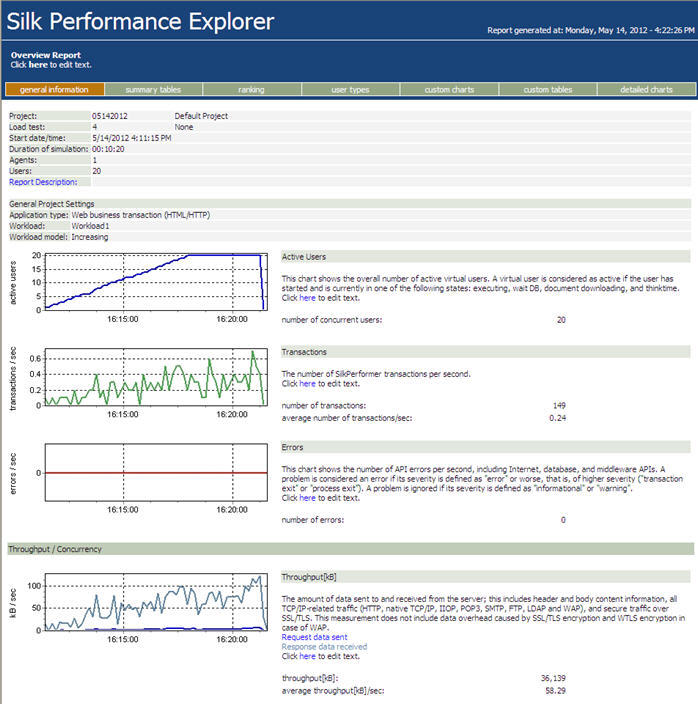Viewport: 698px width, 704px height.
Task: Click 'here' link in Errors description
Action: [x=307, y=498]
